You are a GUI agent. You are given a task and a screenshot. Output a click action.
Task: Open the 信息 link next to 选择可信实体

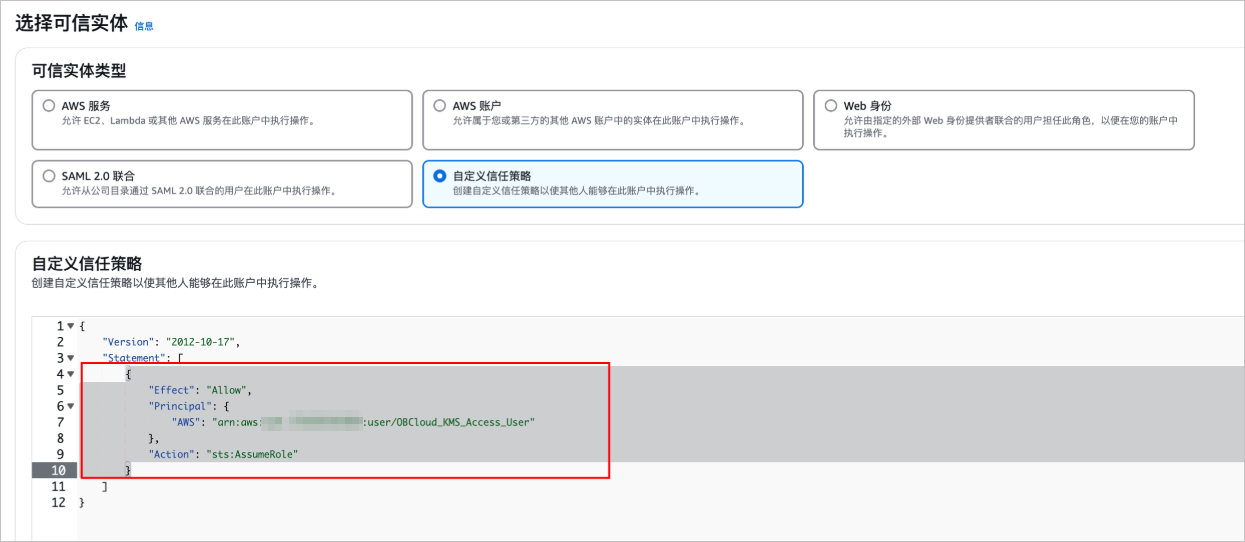[x=144, y=26]
